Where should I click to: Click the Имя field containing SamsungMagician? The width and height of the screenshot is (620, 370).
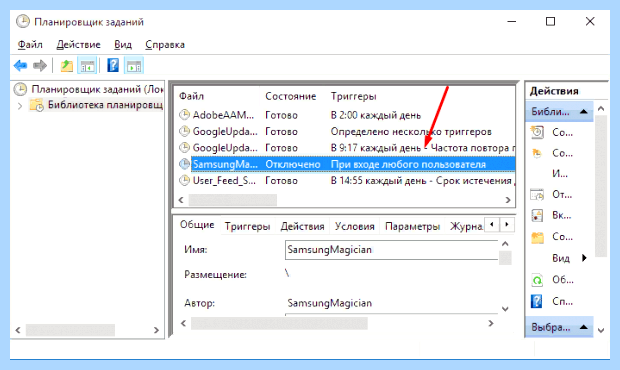[x=391, y=250]
